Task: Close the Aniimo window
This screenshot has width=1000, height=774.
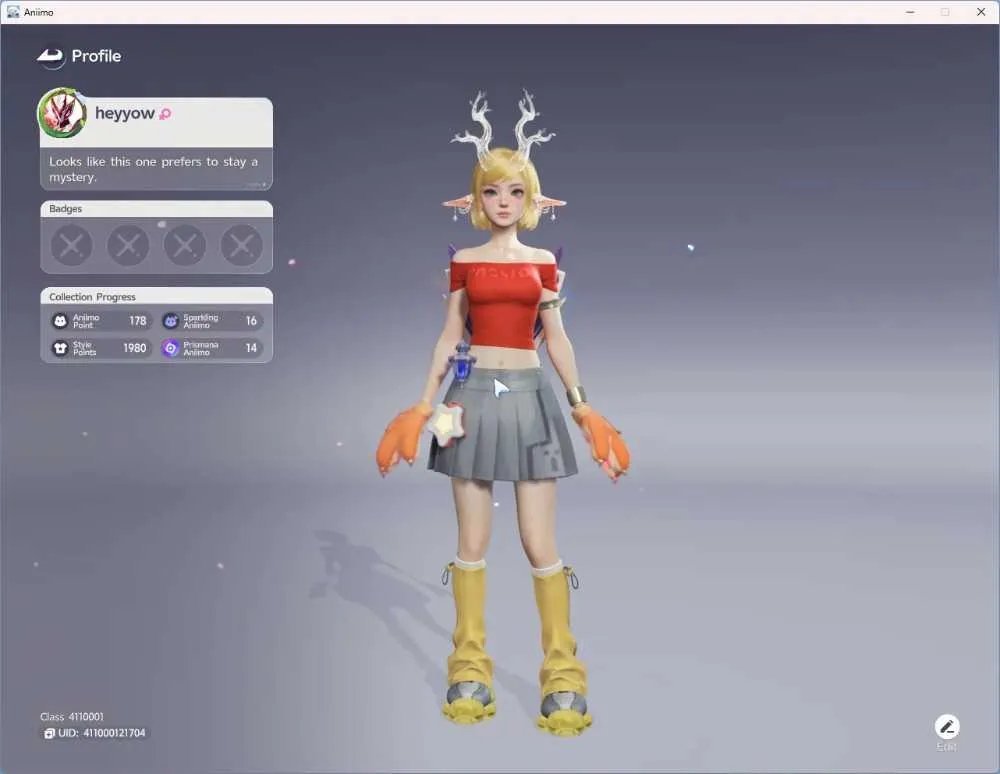Action: tap(981, 12)
